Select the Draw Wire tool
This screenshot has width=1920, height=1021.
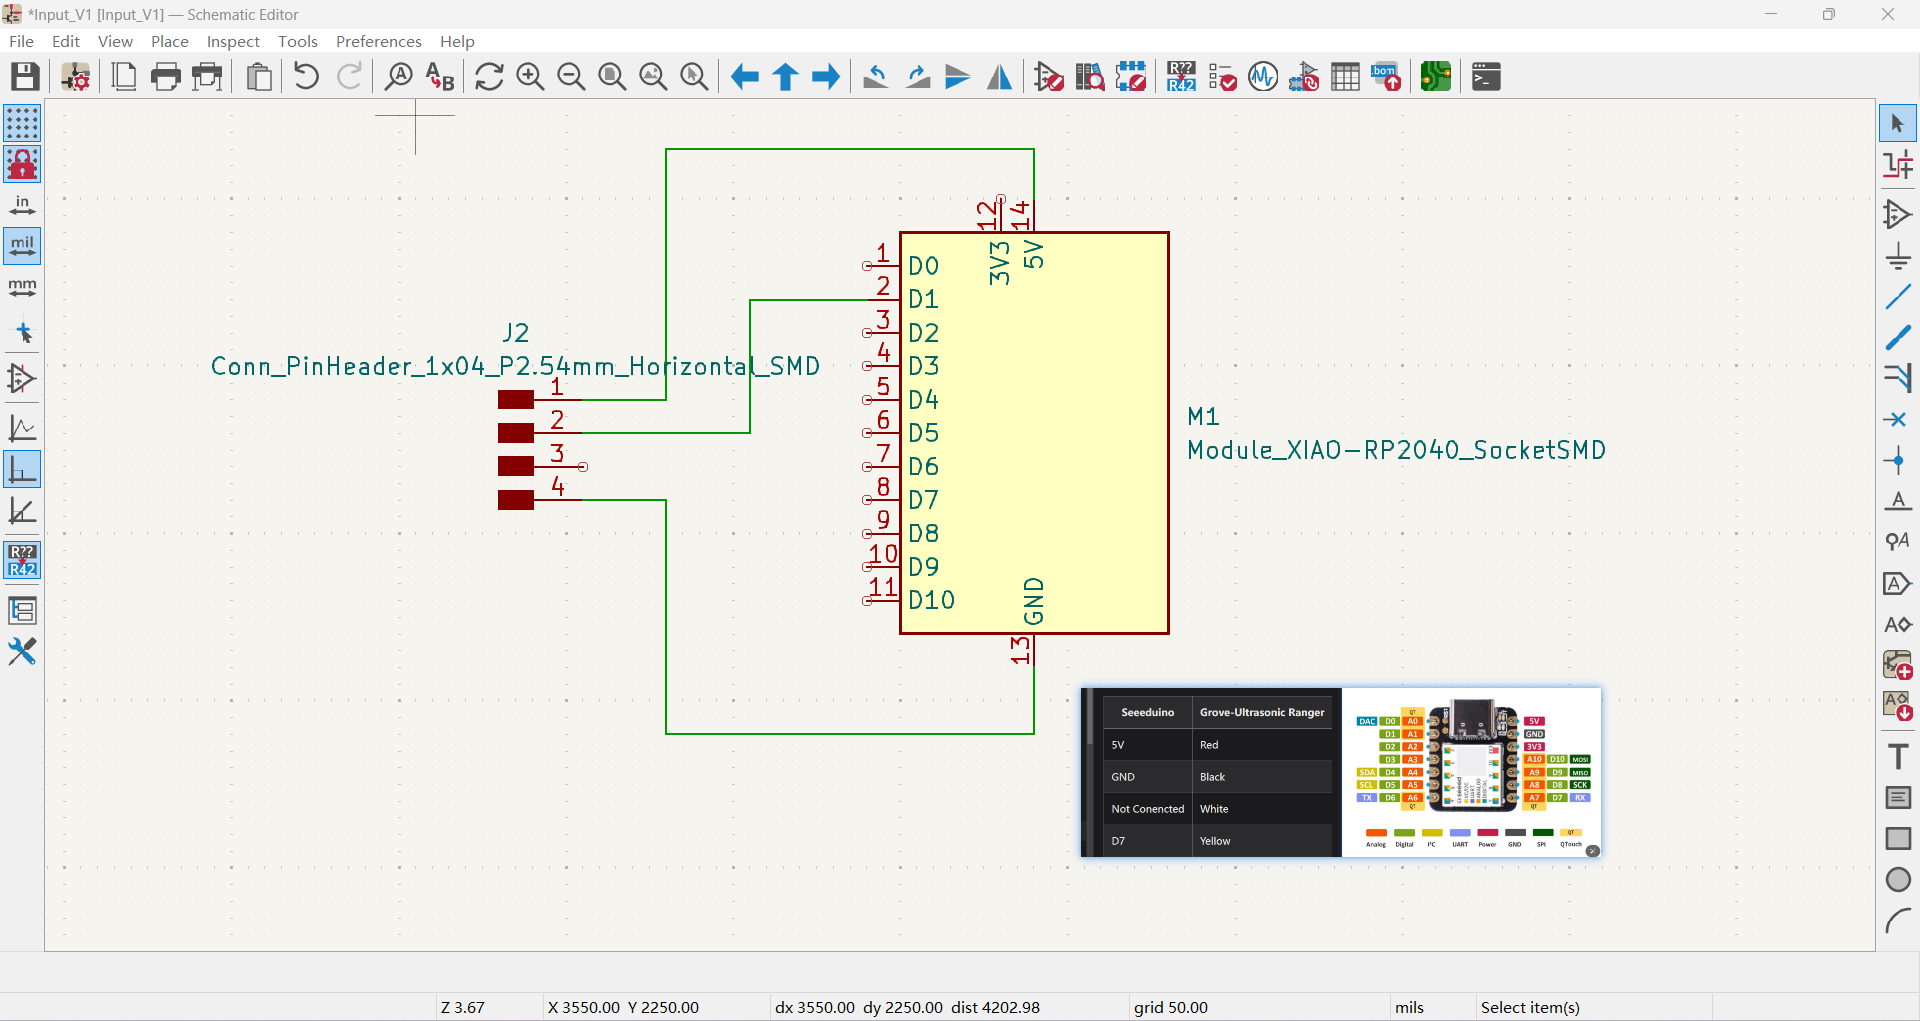coord(1897,297)
